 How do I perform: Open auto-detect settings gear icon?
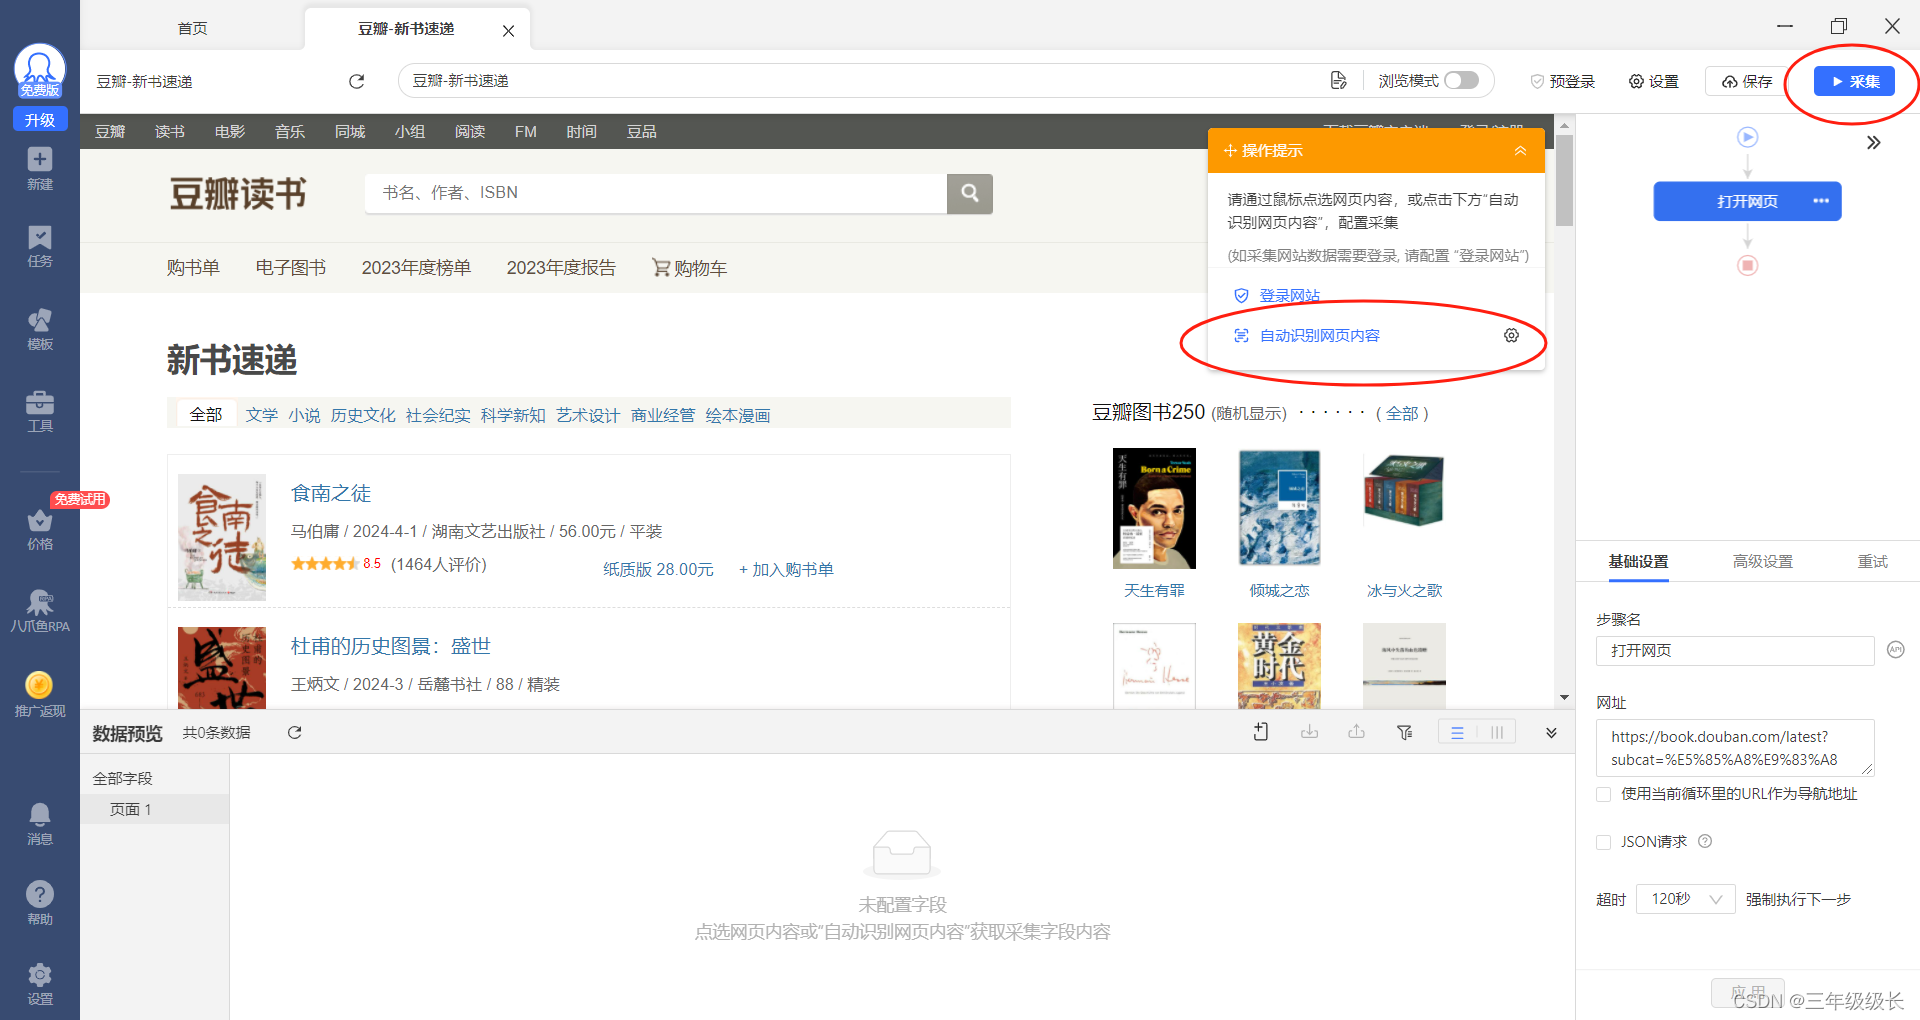tap(1511, 335)
